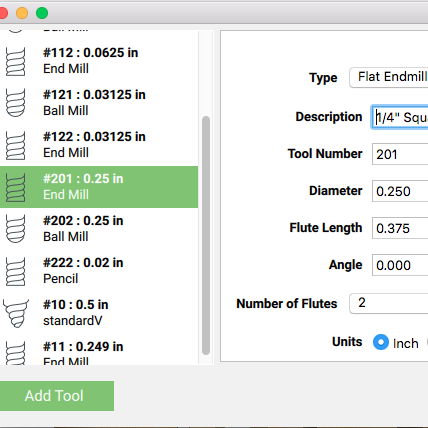Click the end mill icon for tool #112
This screenshot has width=428, height=428.
(x=15, y=62)
